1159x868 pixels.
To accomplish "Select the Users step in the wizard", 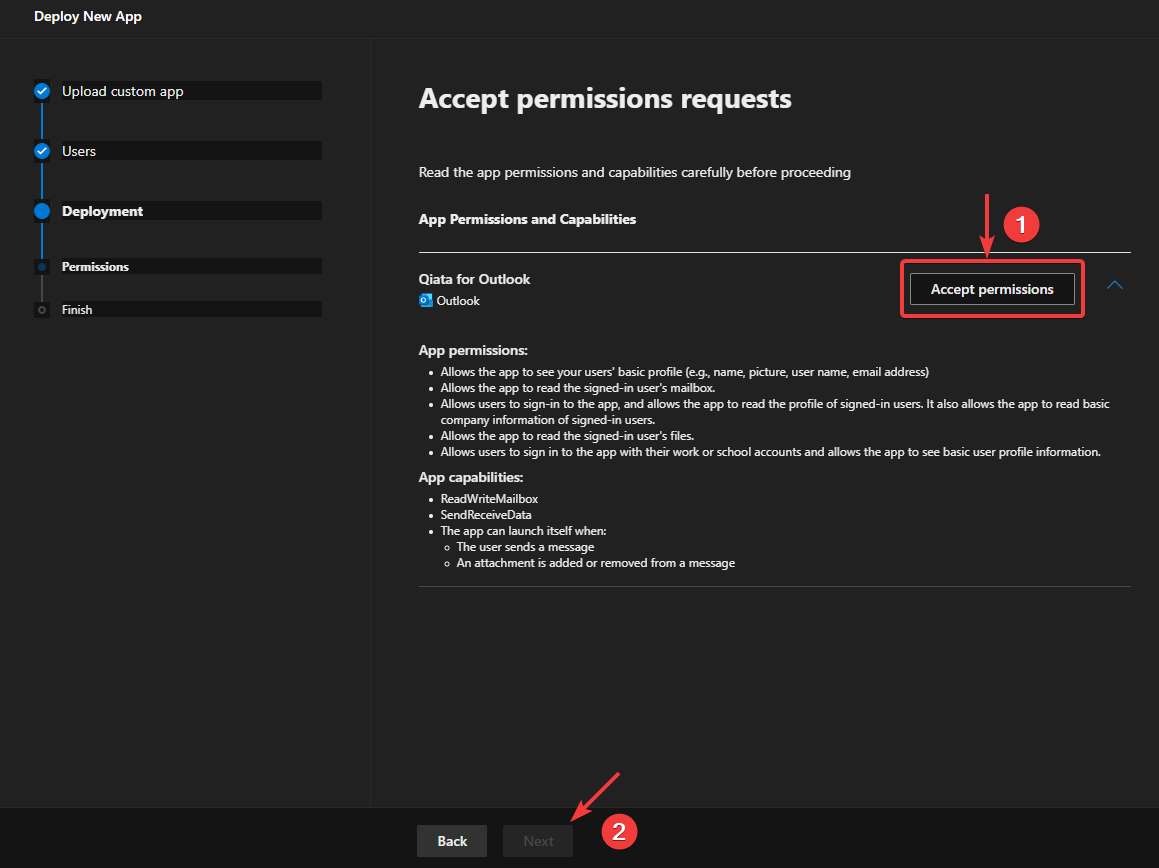I will [x=80, y=151].
